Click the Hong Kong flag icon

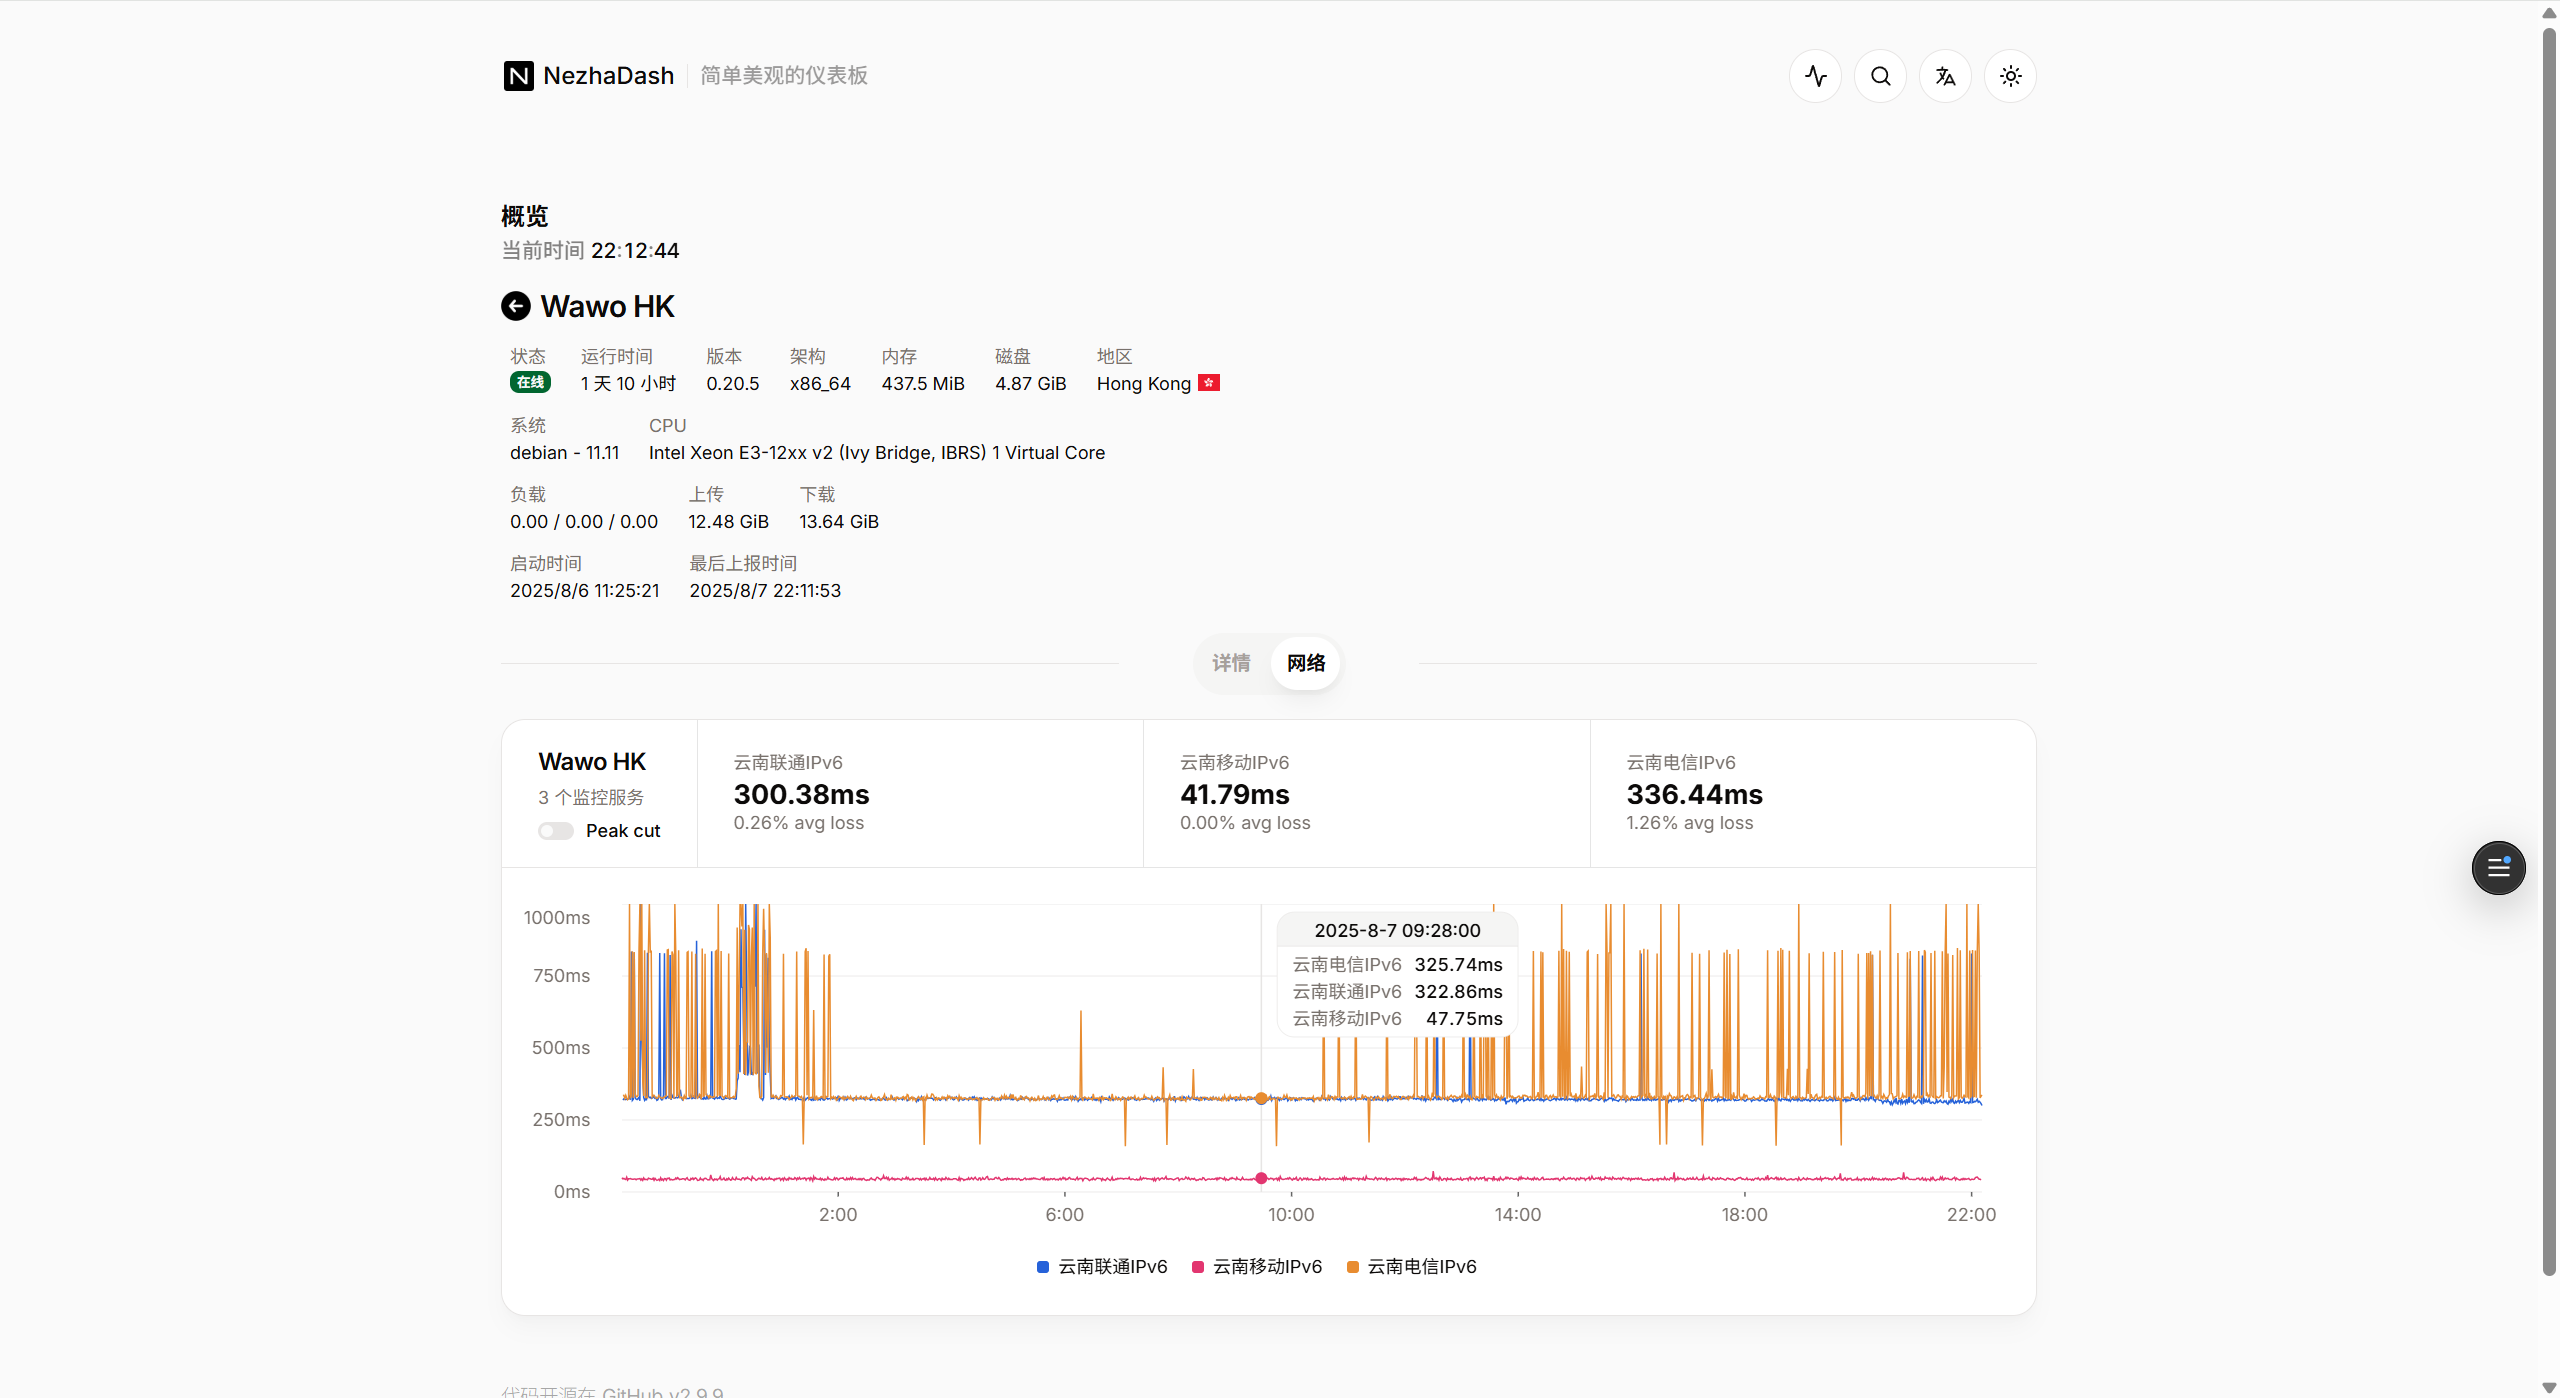[1209, 383]
